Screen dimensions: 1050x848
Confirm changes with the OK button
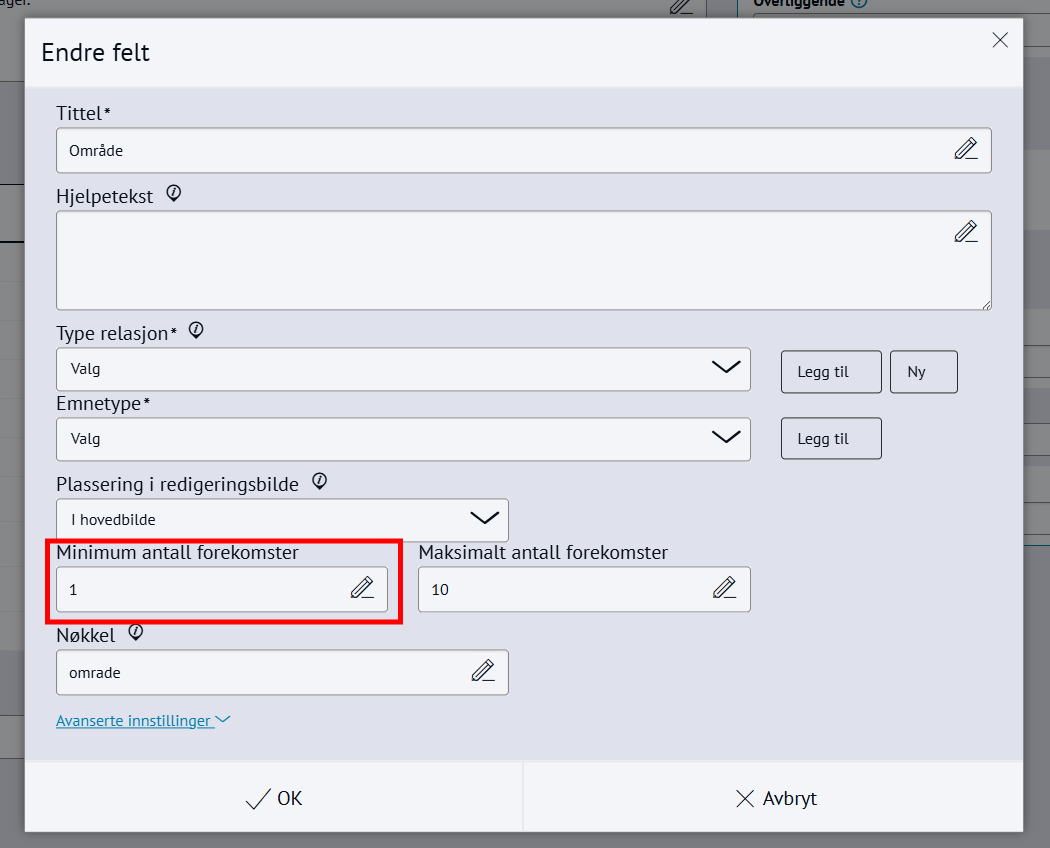[274, 798]
